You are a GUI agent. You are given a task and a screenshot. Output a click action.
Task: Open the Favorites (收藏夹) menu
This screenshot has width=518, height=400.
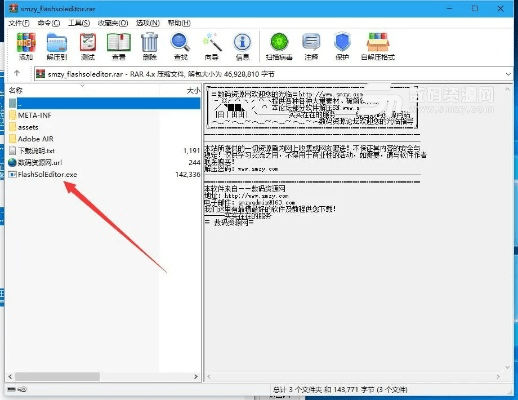[113, 23]
